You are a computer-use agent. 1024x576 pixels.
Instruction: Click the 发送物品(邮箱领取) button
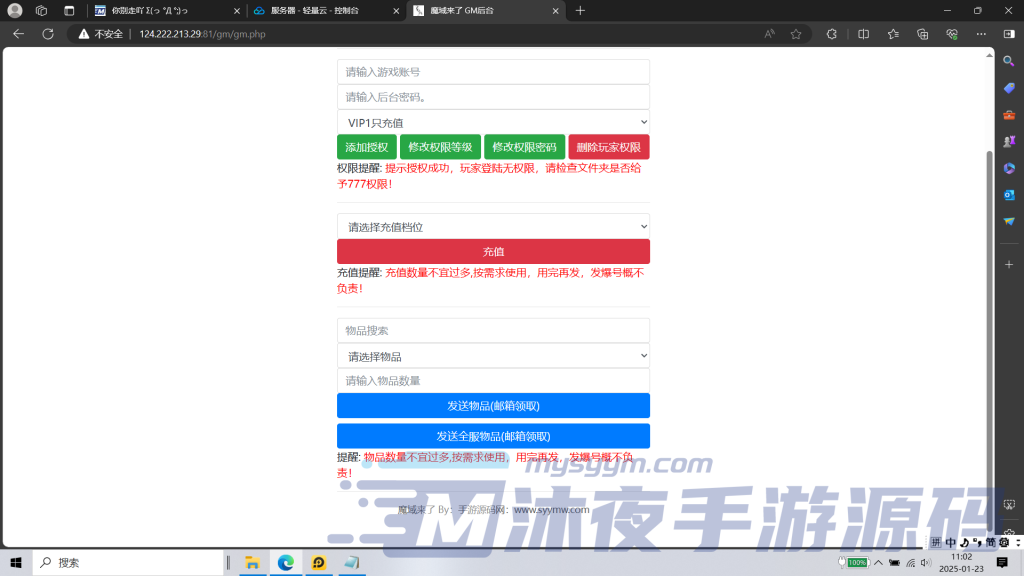click(x=493, y=405)
